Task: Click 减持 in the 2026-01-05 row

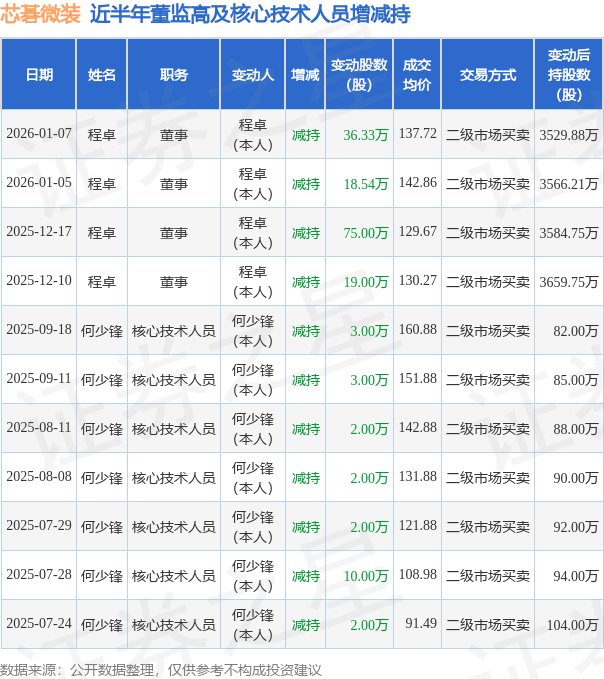Action: (306, 184)
